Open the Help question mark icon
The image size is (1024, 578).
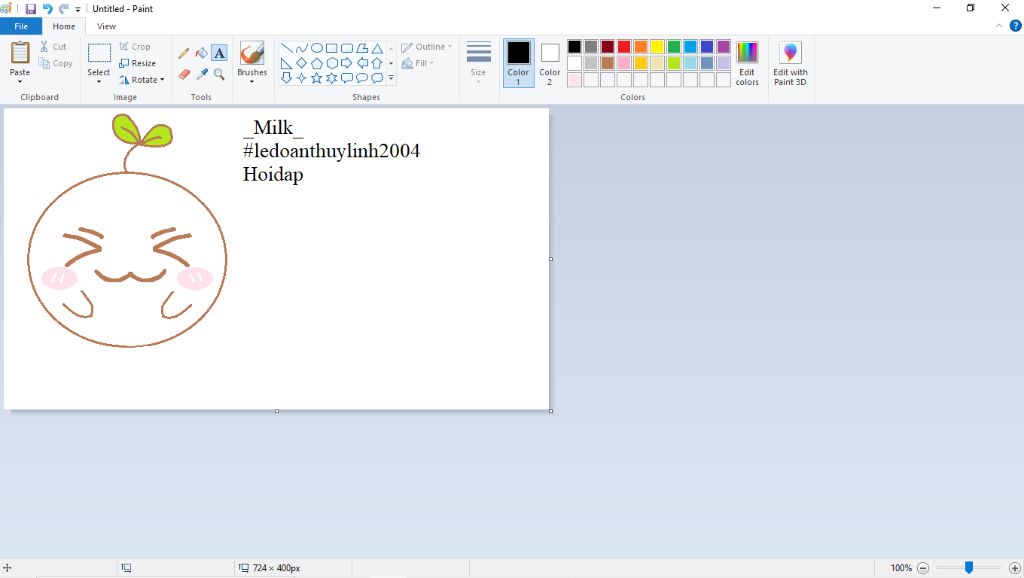click(1016, 26)
